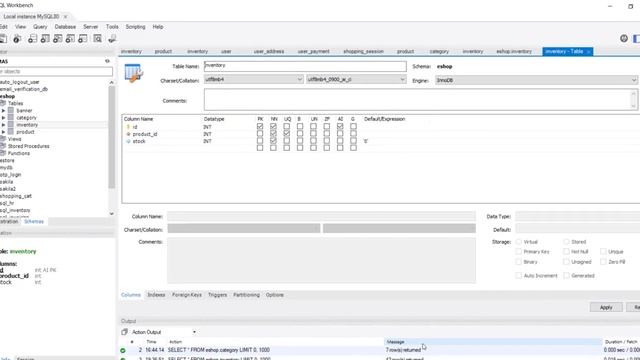Toggle UN checkbox for stock column
This screenshot has height=360, width=640.
tap(313, 141)
